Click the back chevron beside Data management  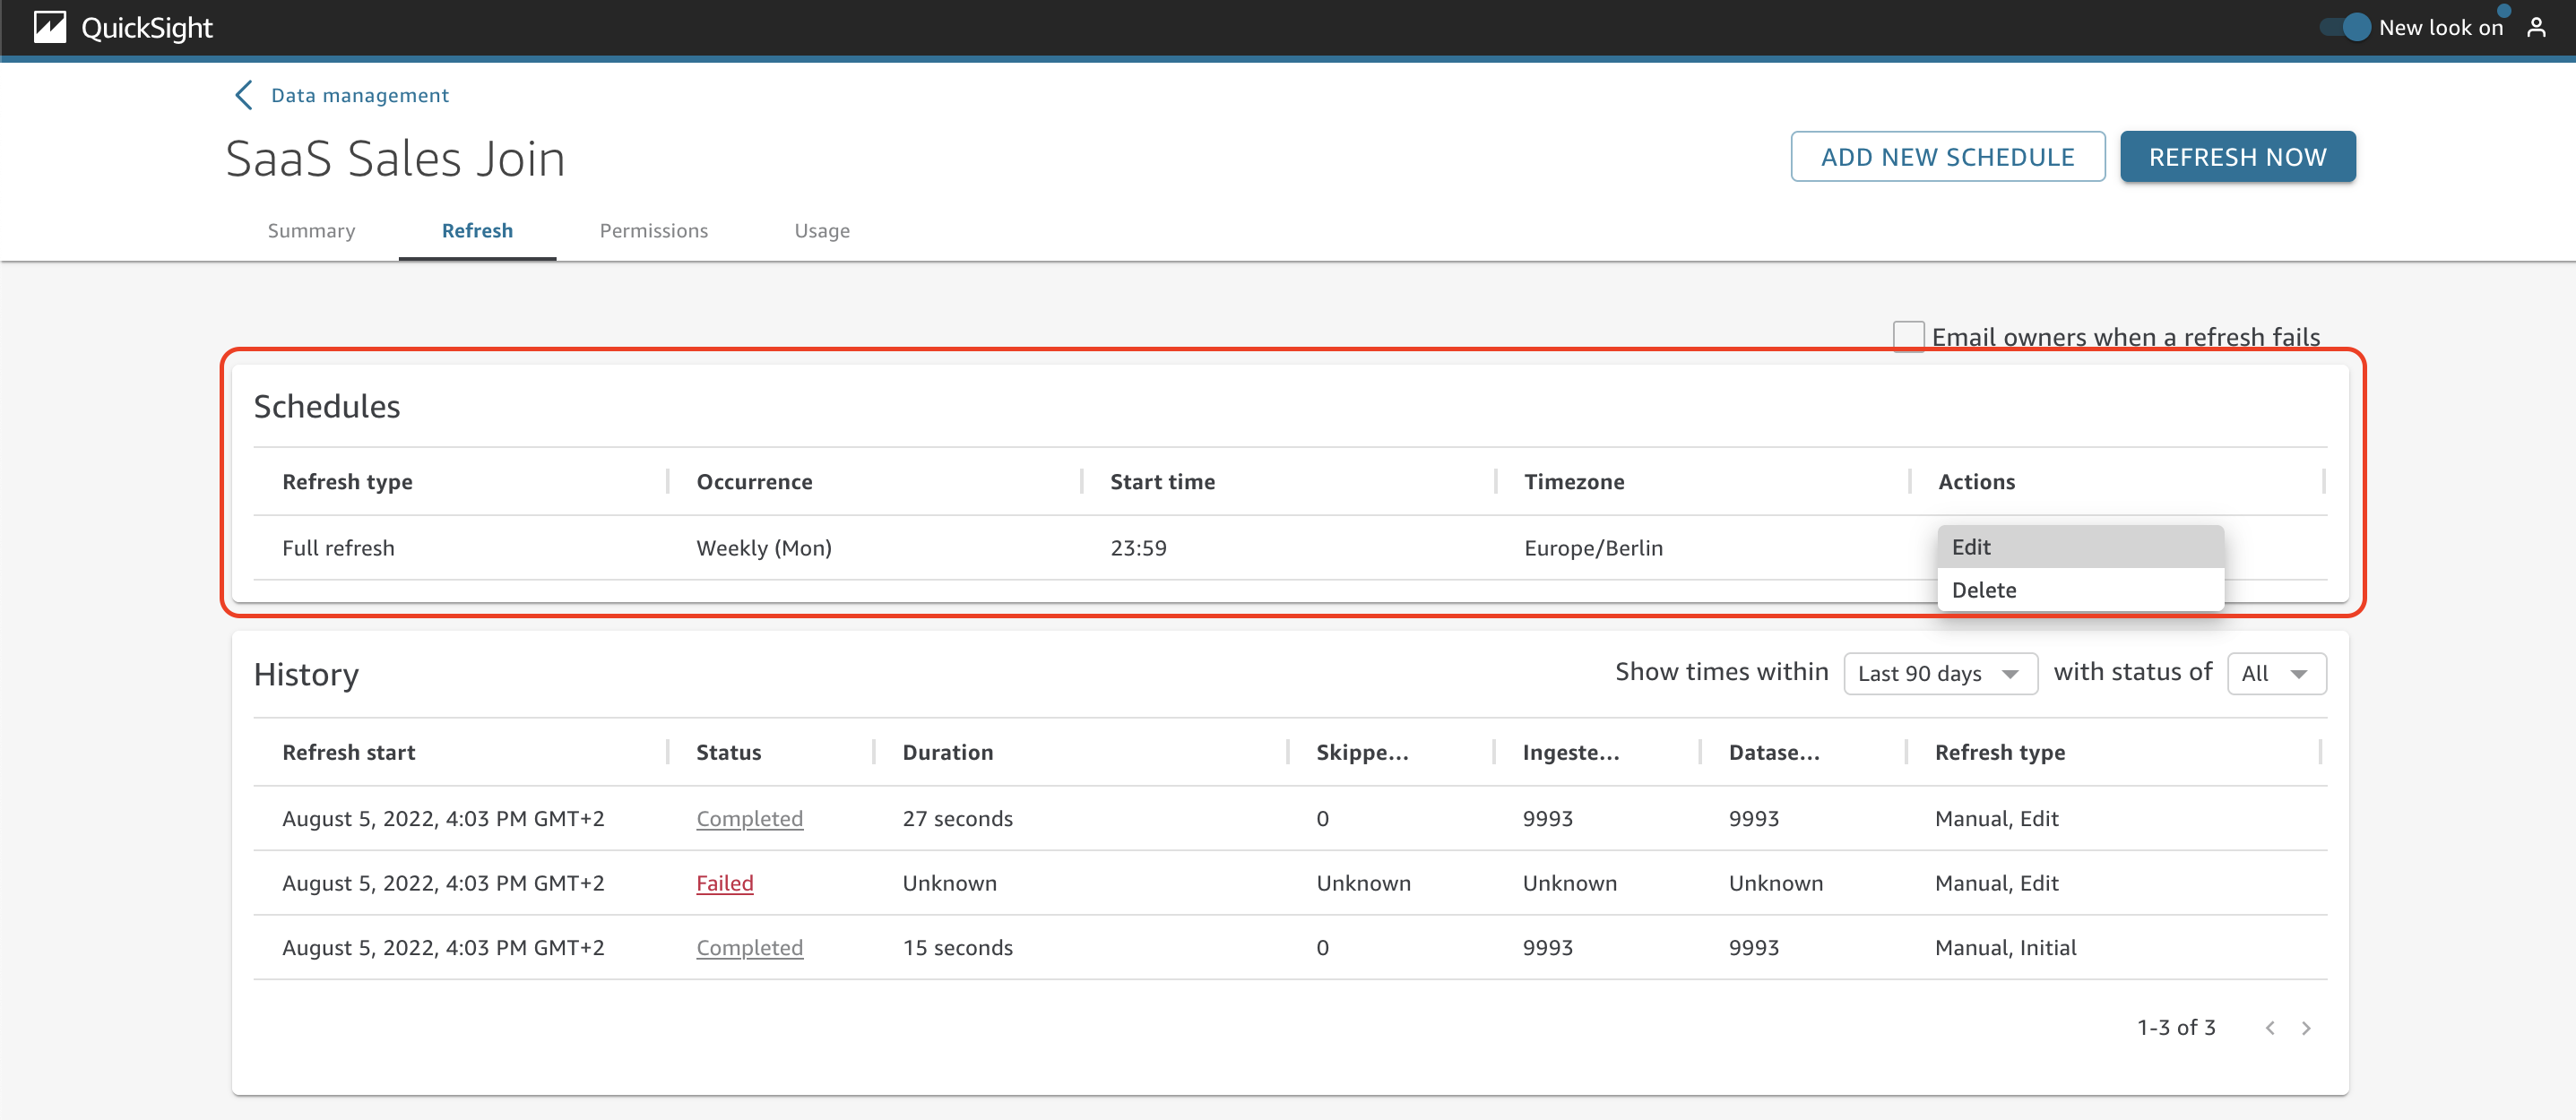click(x=243, y=95)
